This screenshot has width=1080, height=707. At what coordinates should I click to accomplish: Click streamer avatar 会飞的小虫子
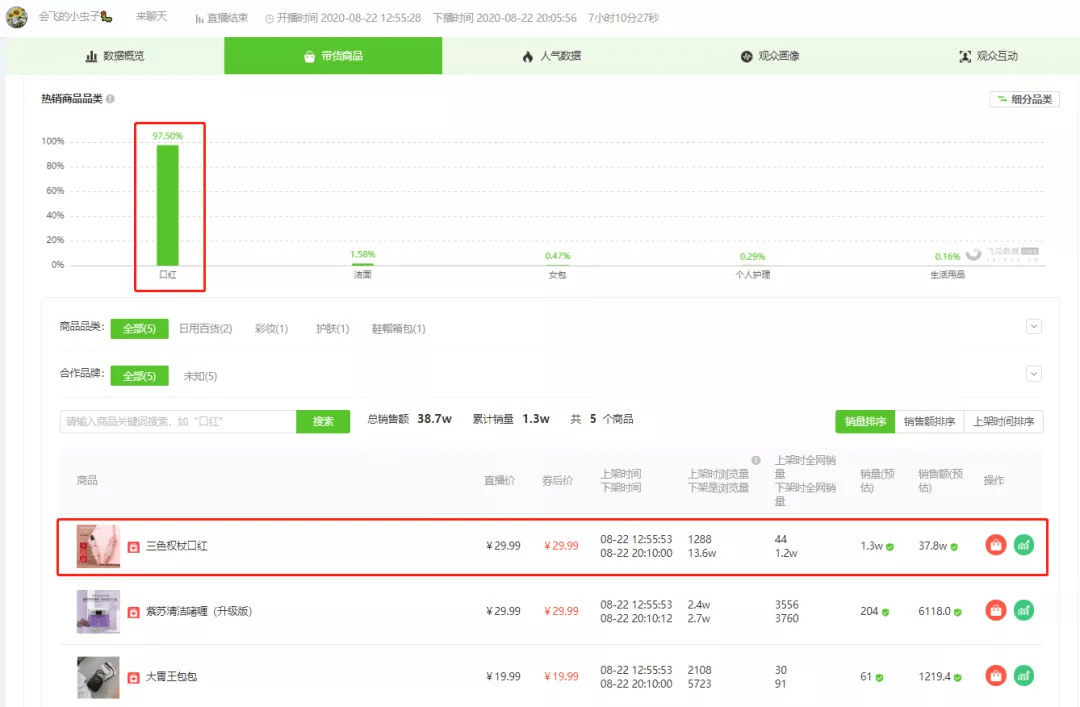click(17, 17)
